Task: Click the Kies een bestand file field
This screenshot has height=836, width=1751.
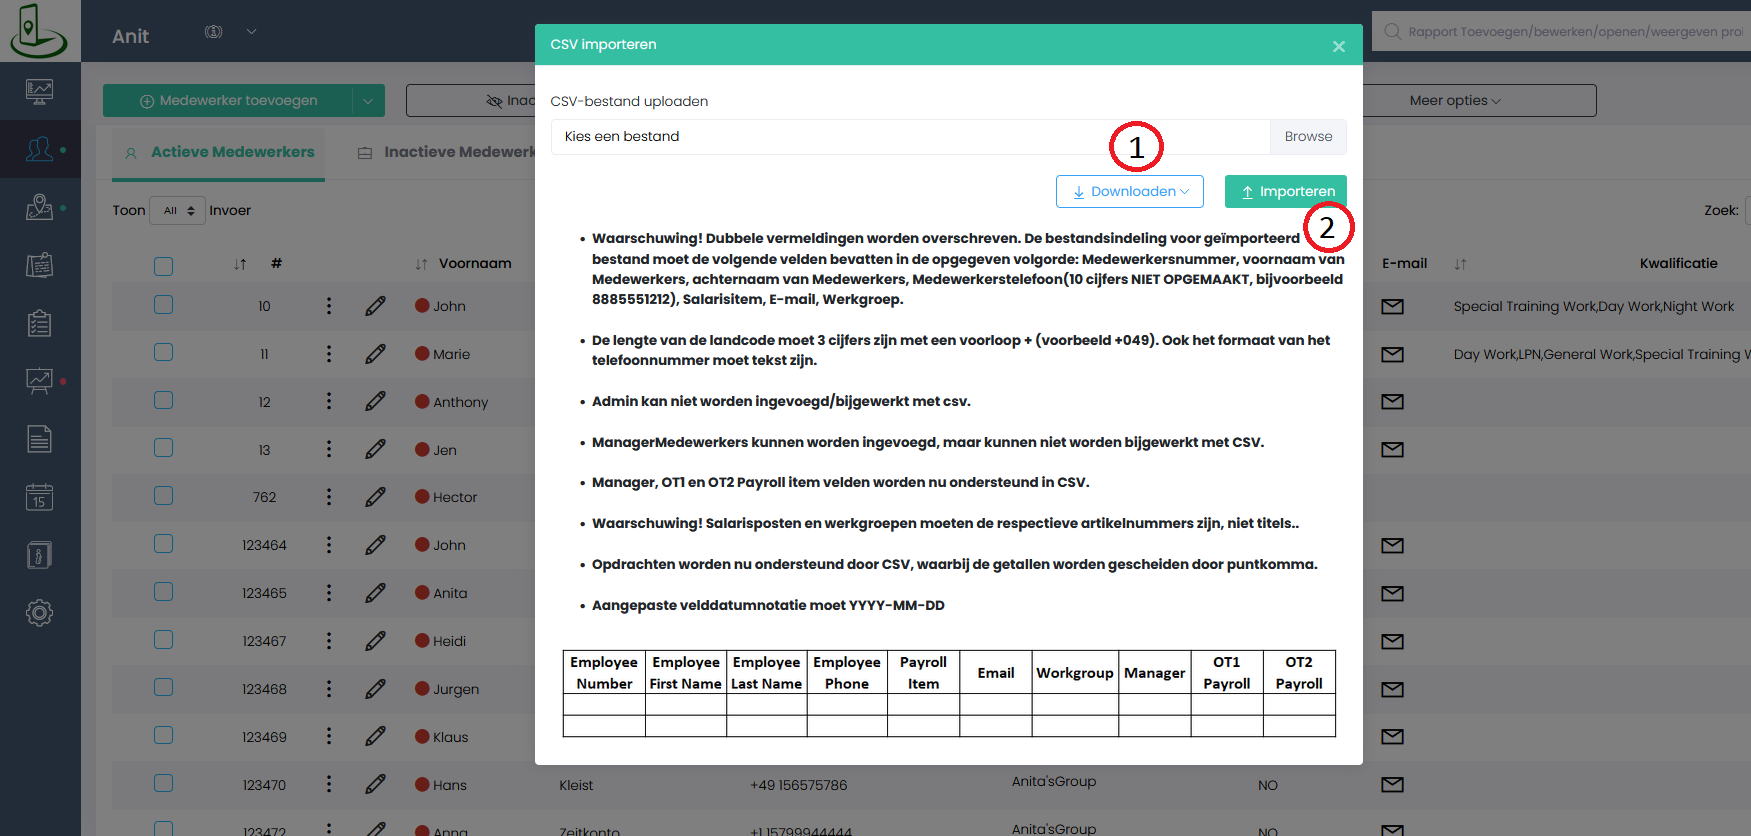Action: [x=830, y=137]
